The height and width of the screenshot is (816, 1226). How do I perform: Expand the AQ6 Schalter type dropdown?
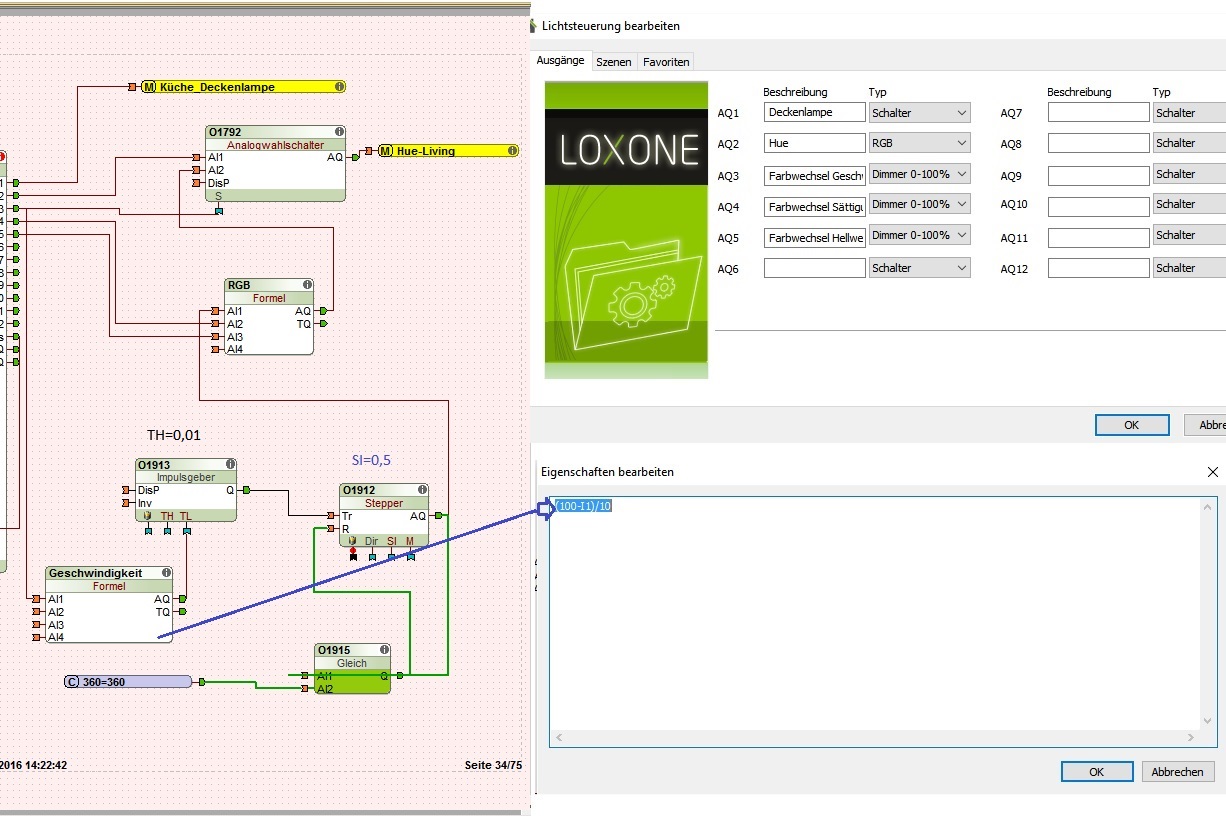point(919,268)
